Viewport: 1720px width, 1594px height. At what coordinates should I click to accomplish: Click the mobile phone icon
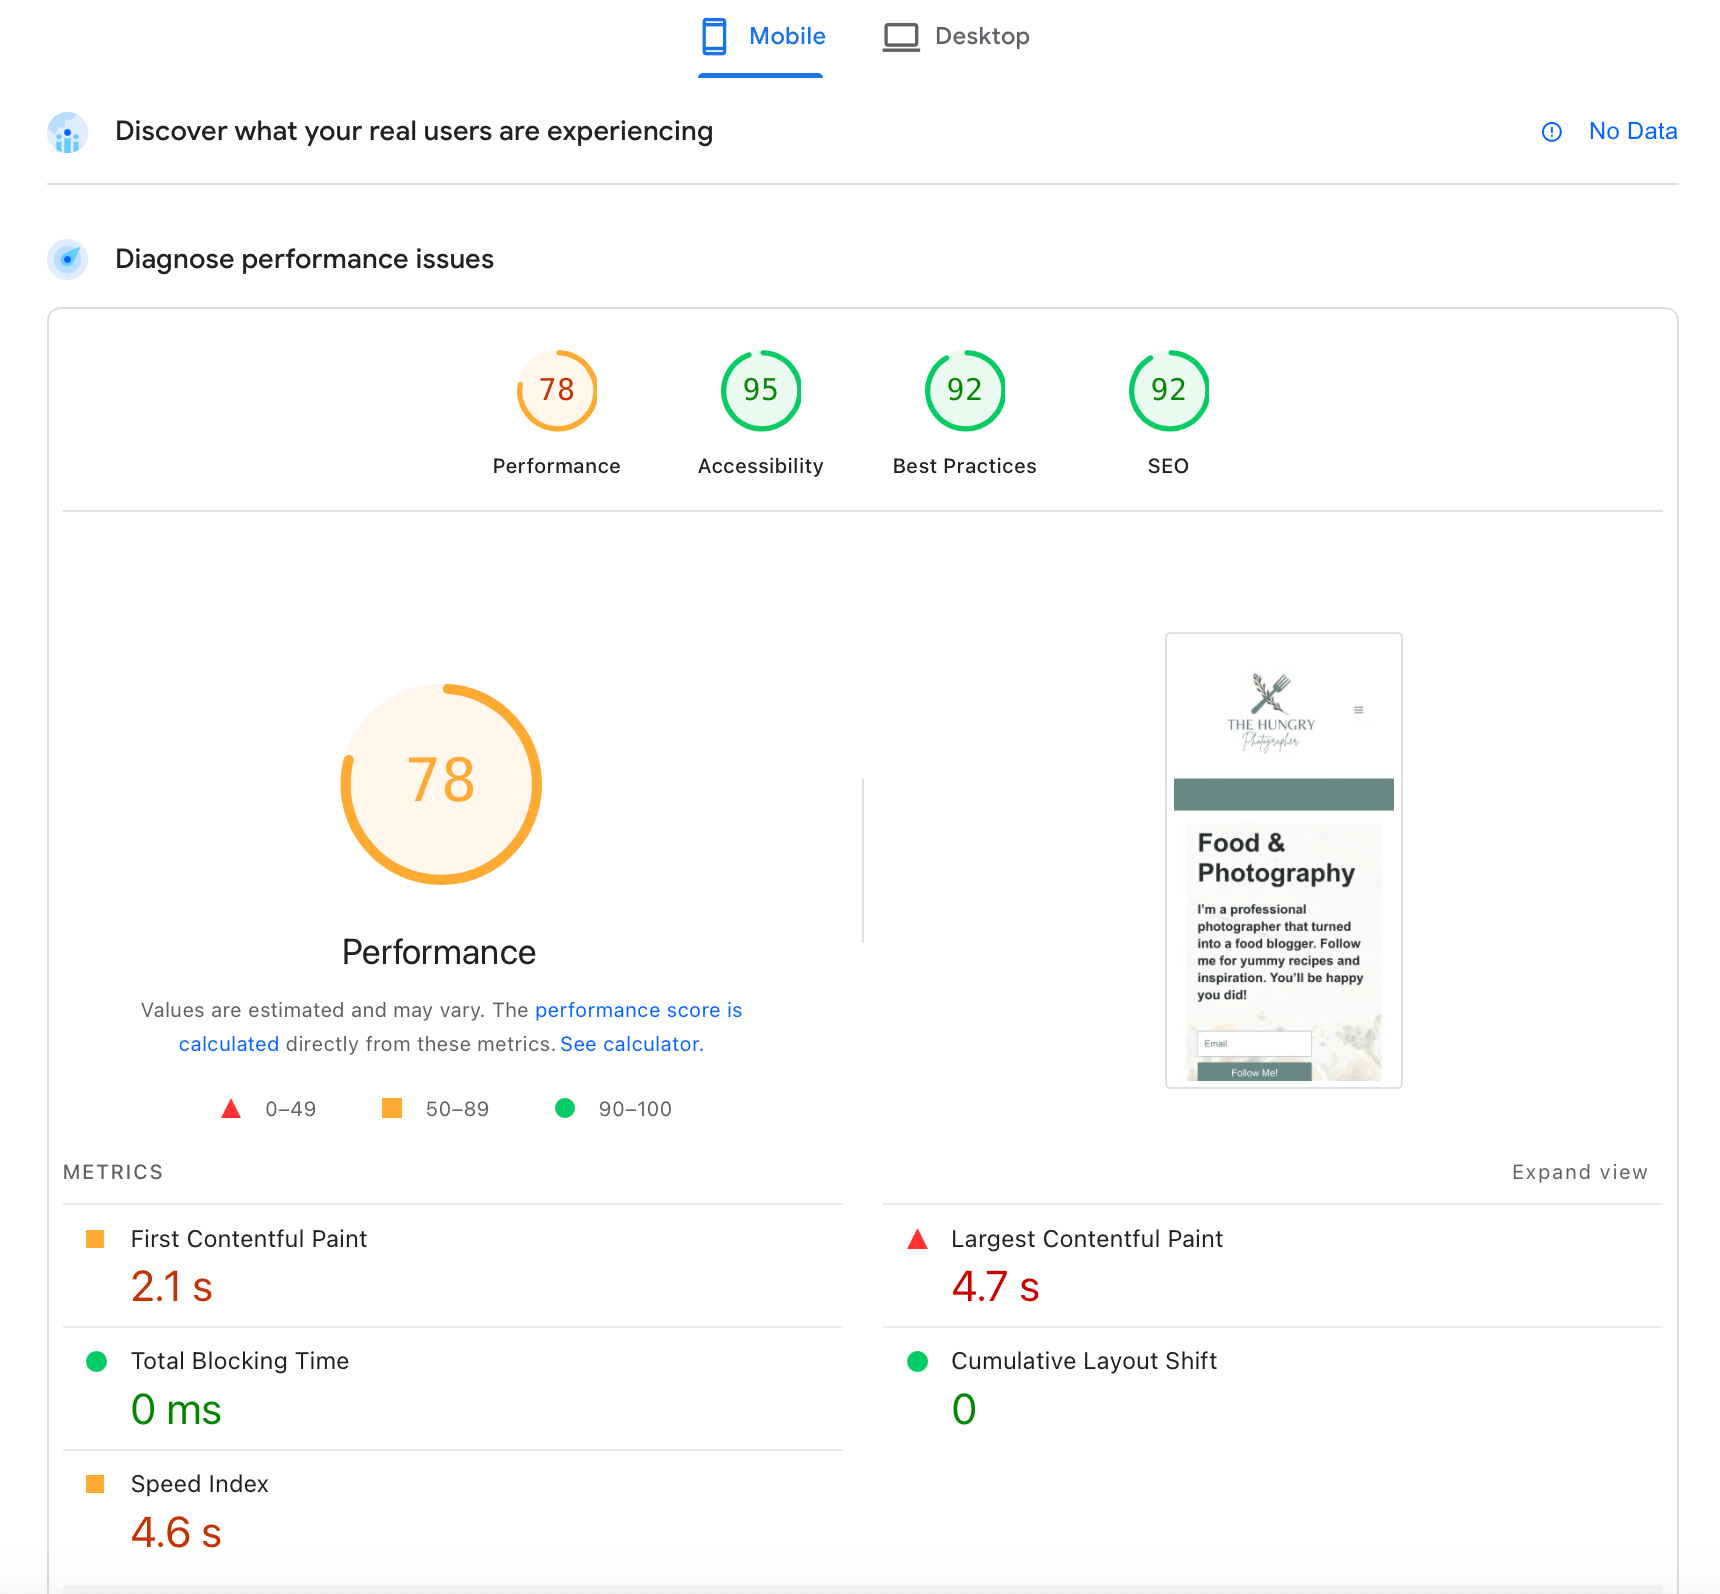714,37
